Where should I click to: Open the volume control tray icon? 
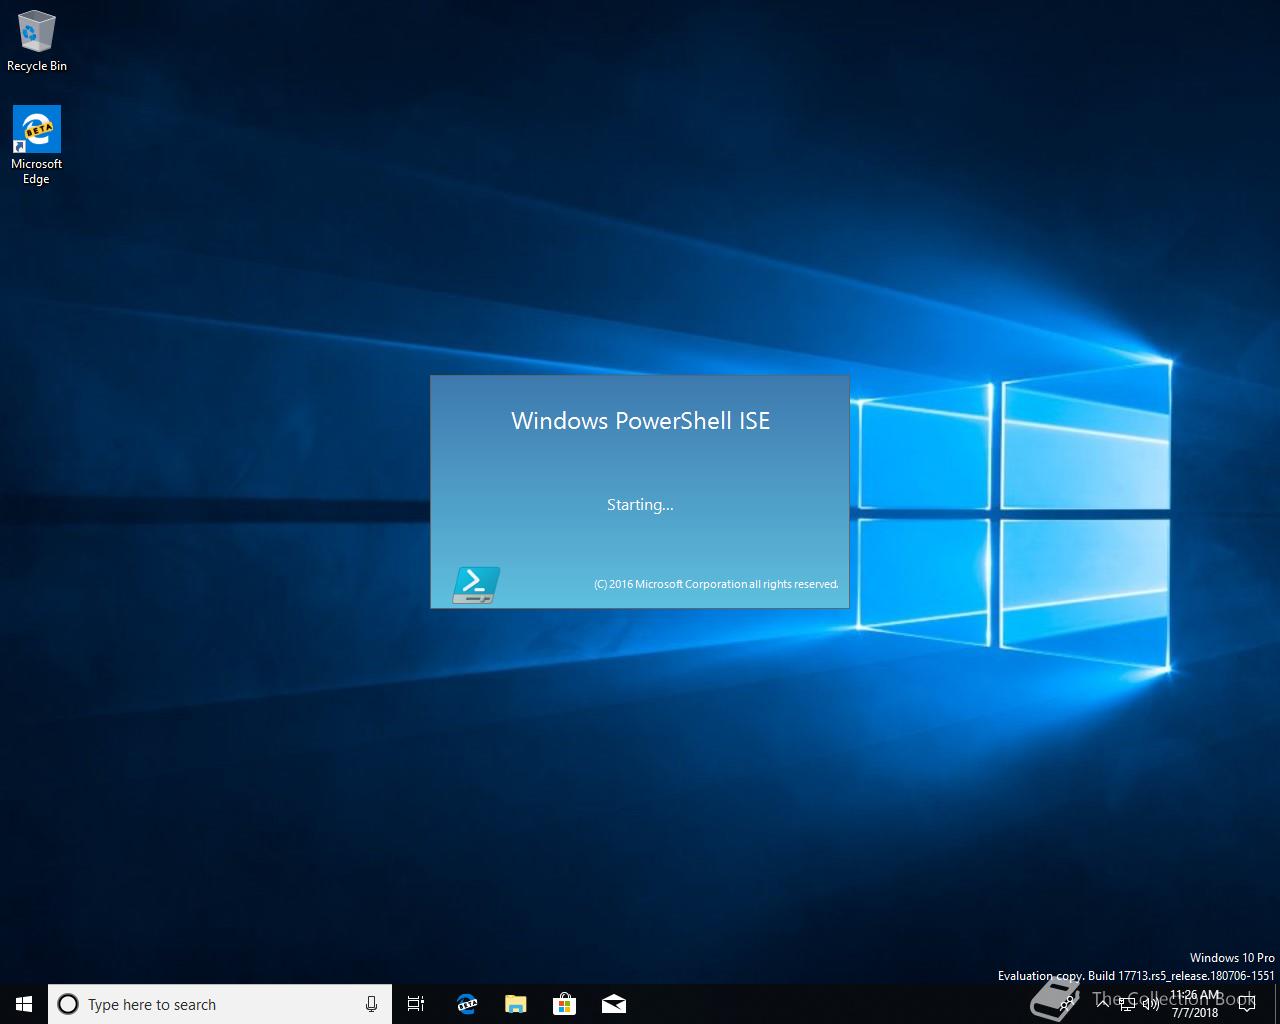click(x=1150, y=1004)
